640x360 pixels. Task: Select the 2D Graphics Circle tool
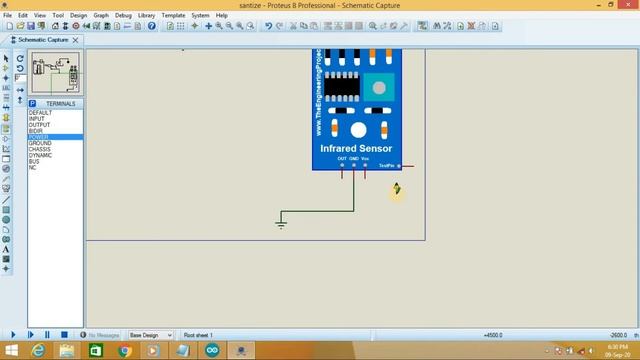6,220
